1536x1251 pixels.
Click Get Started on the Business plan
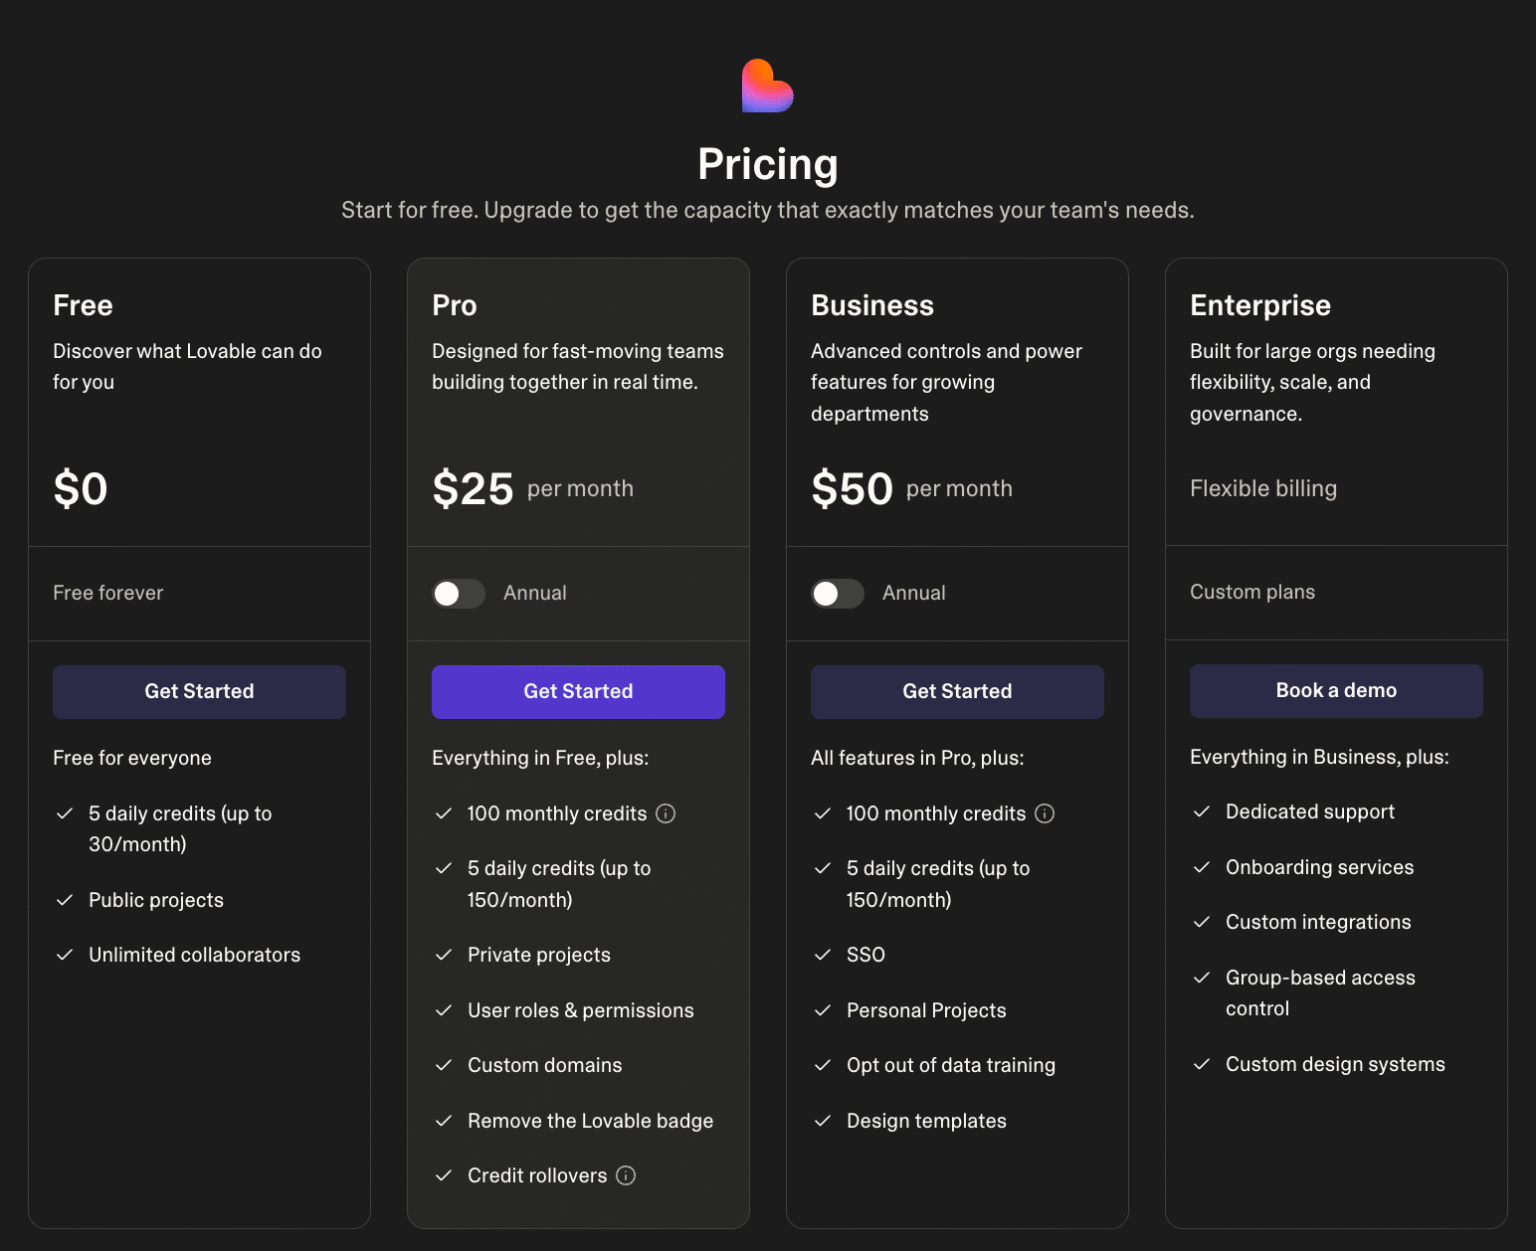957,691
